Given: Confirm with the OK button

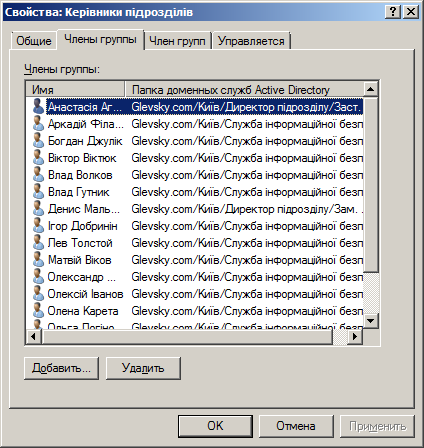Looking at the screenshot, I should click(x=215, y=426).
